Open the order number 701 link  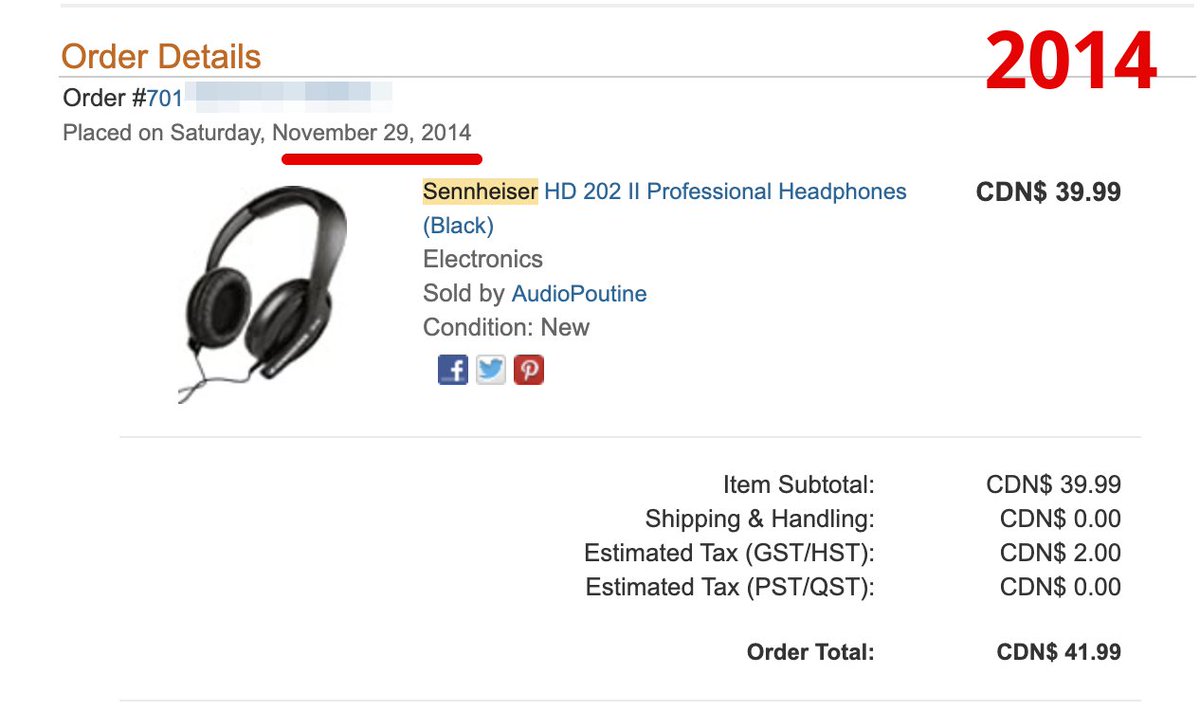click(x=165, y=98)
